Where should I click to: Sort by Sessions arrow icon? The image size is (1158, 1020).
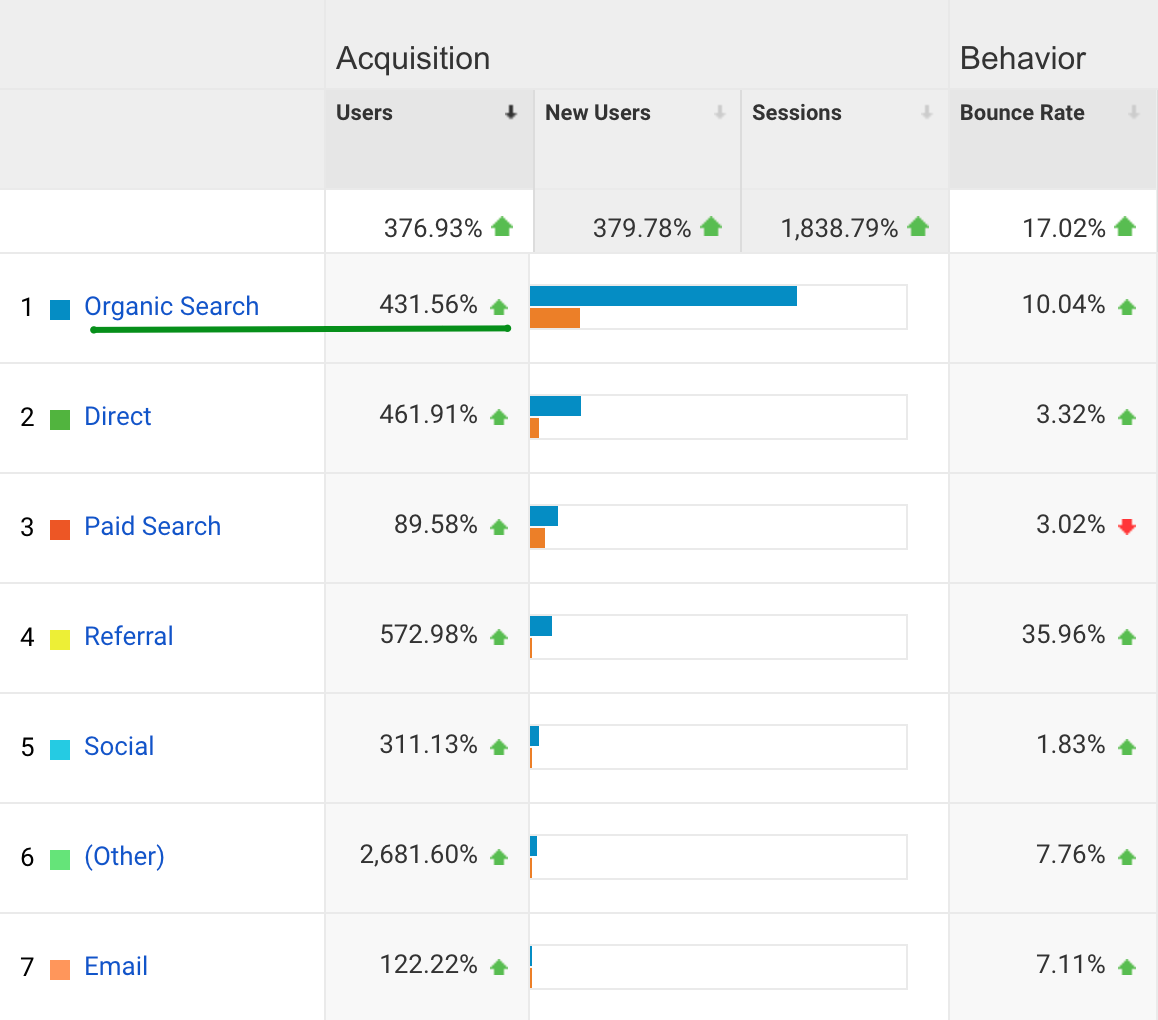point(927,113)
